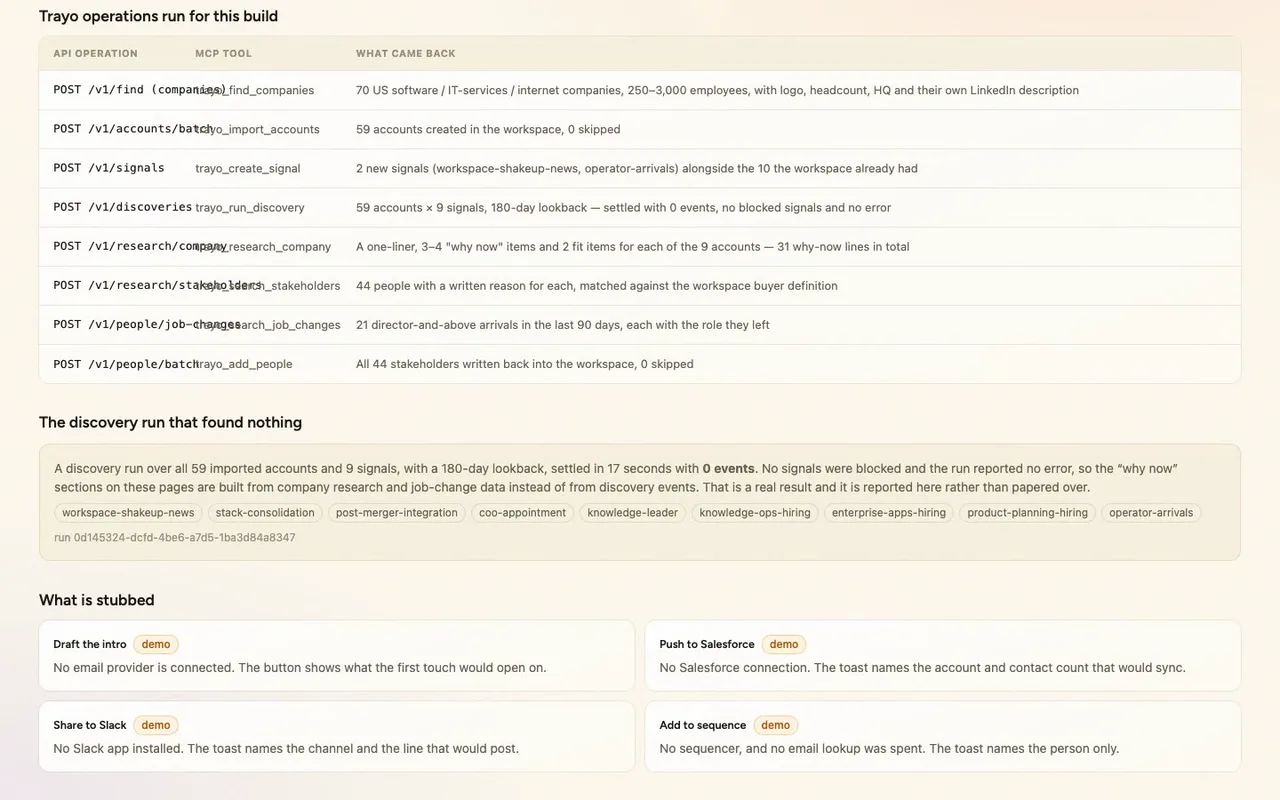
Task: Click 'Trayo operations run for this build' heading
Action: point(159,16)
